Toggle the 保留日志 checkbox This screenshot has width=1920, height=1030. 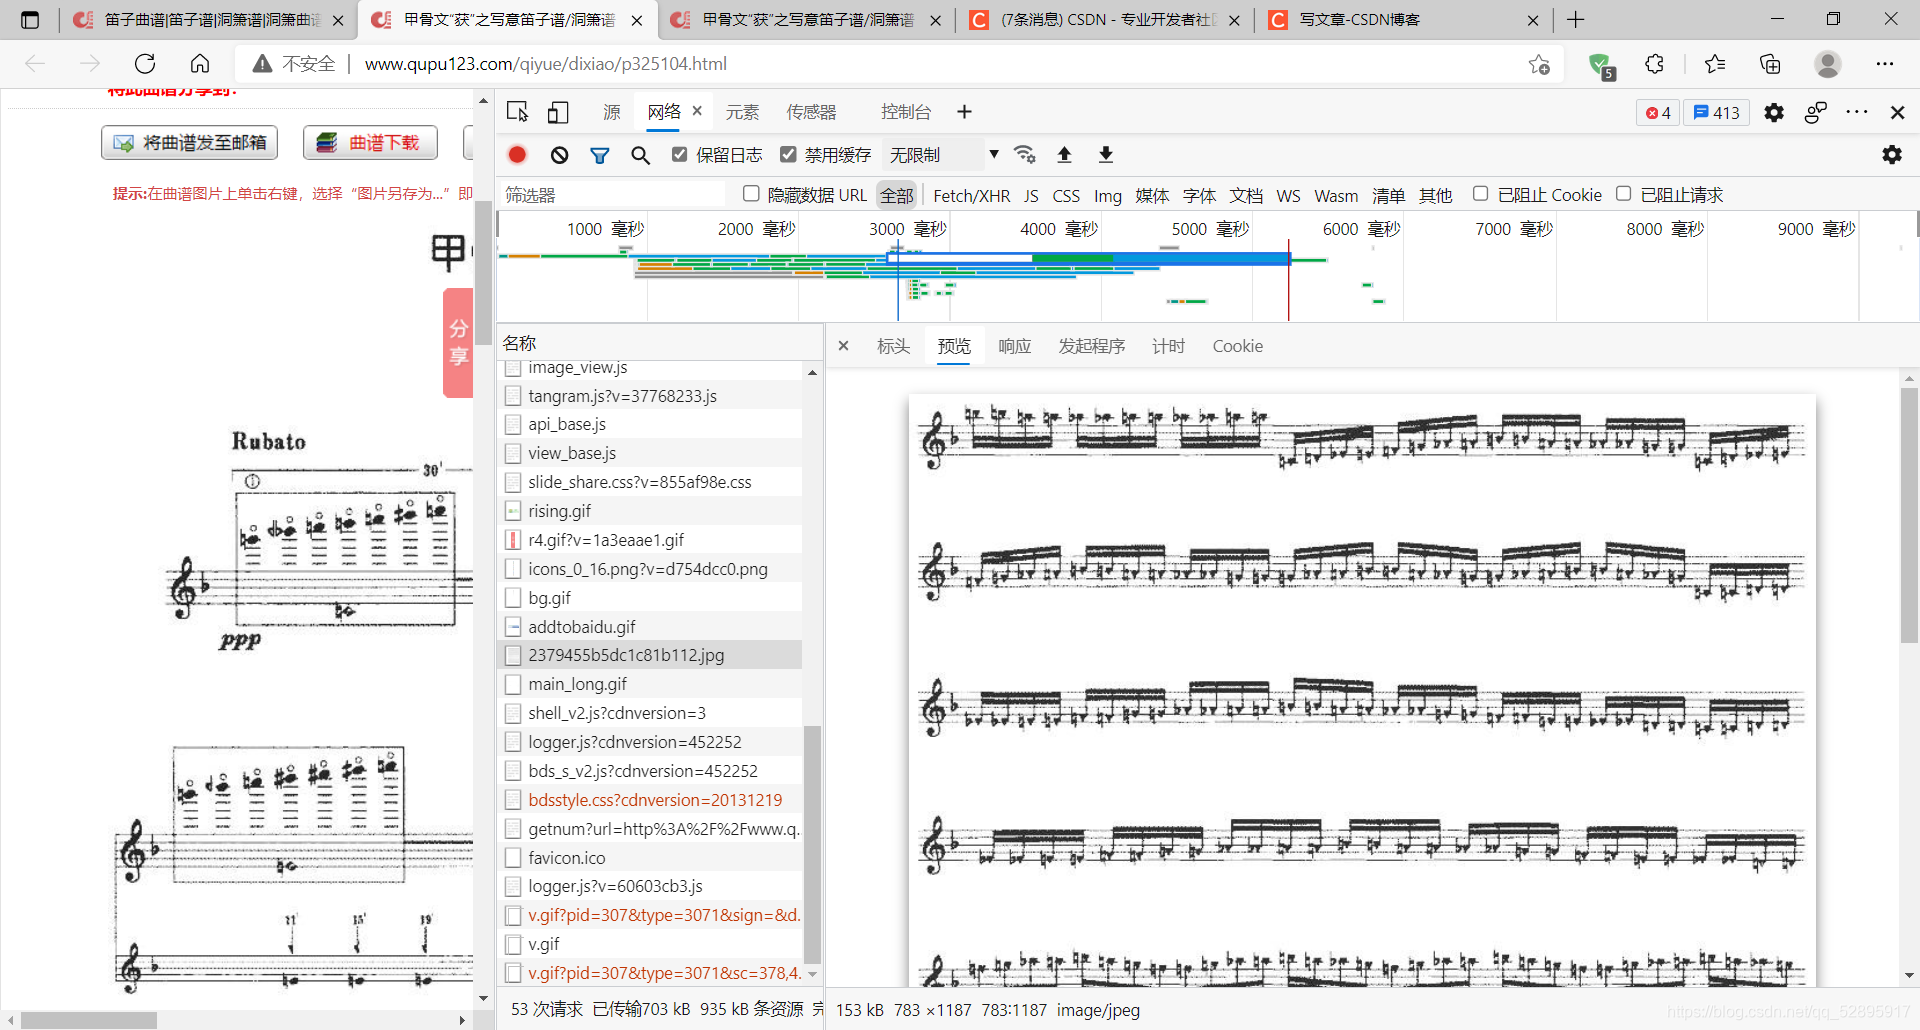(x=680, y=154)
